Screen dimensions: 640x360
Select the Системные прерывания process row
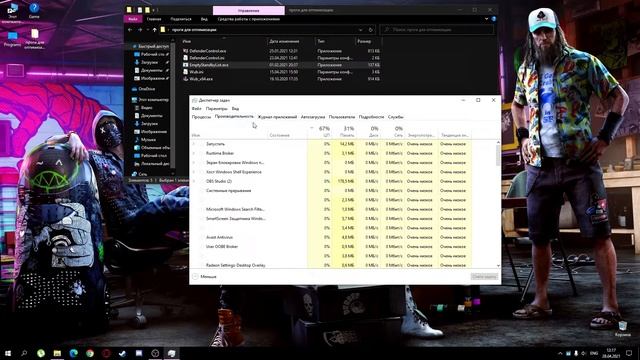pos(331,191)
